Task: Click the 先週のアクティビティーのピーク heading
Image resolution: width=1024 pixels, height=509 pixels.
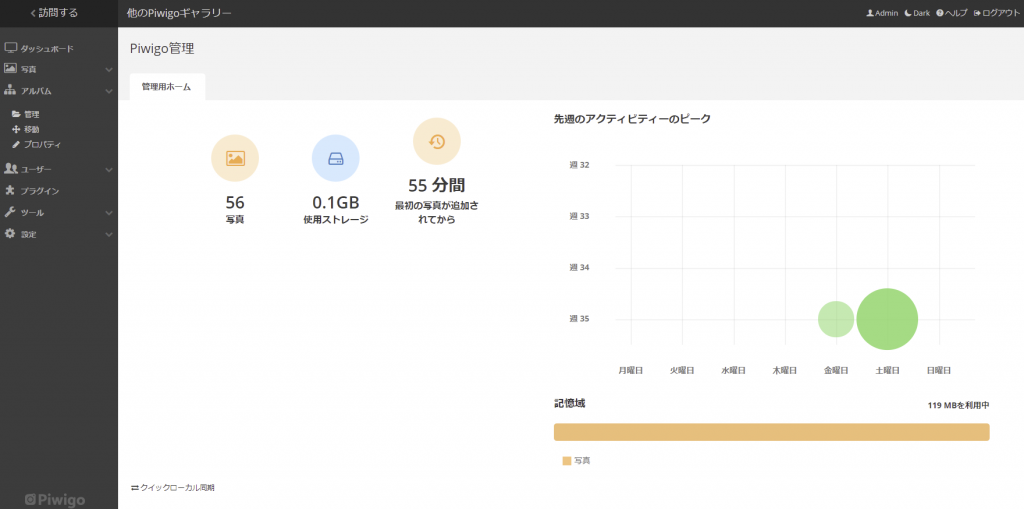Action: 632,119
